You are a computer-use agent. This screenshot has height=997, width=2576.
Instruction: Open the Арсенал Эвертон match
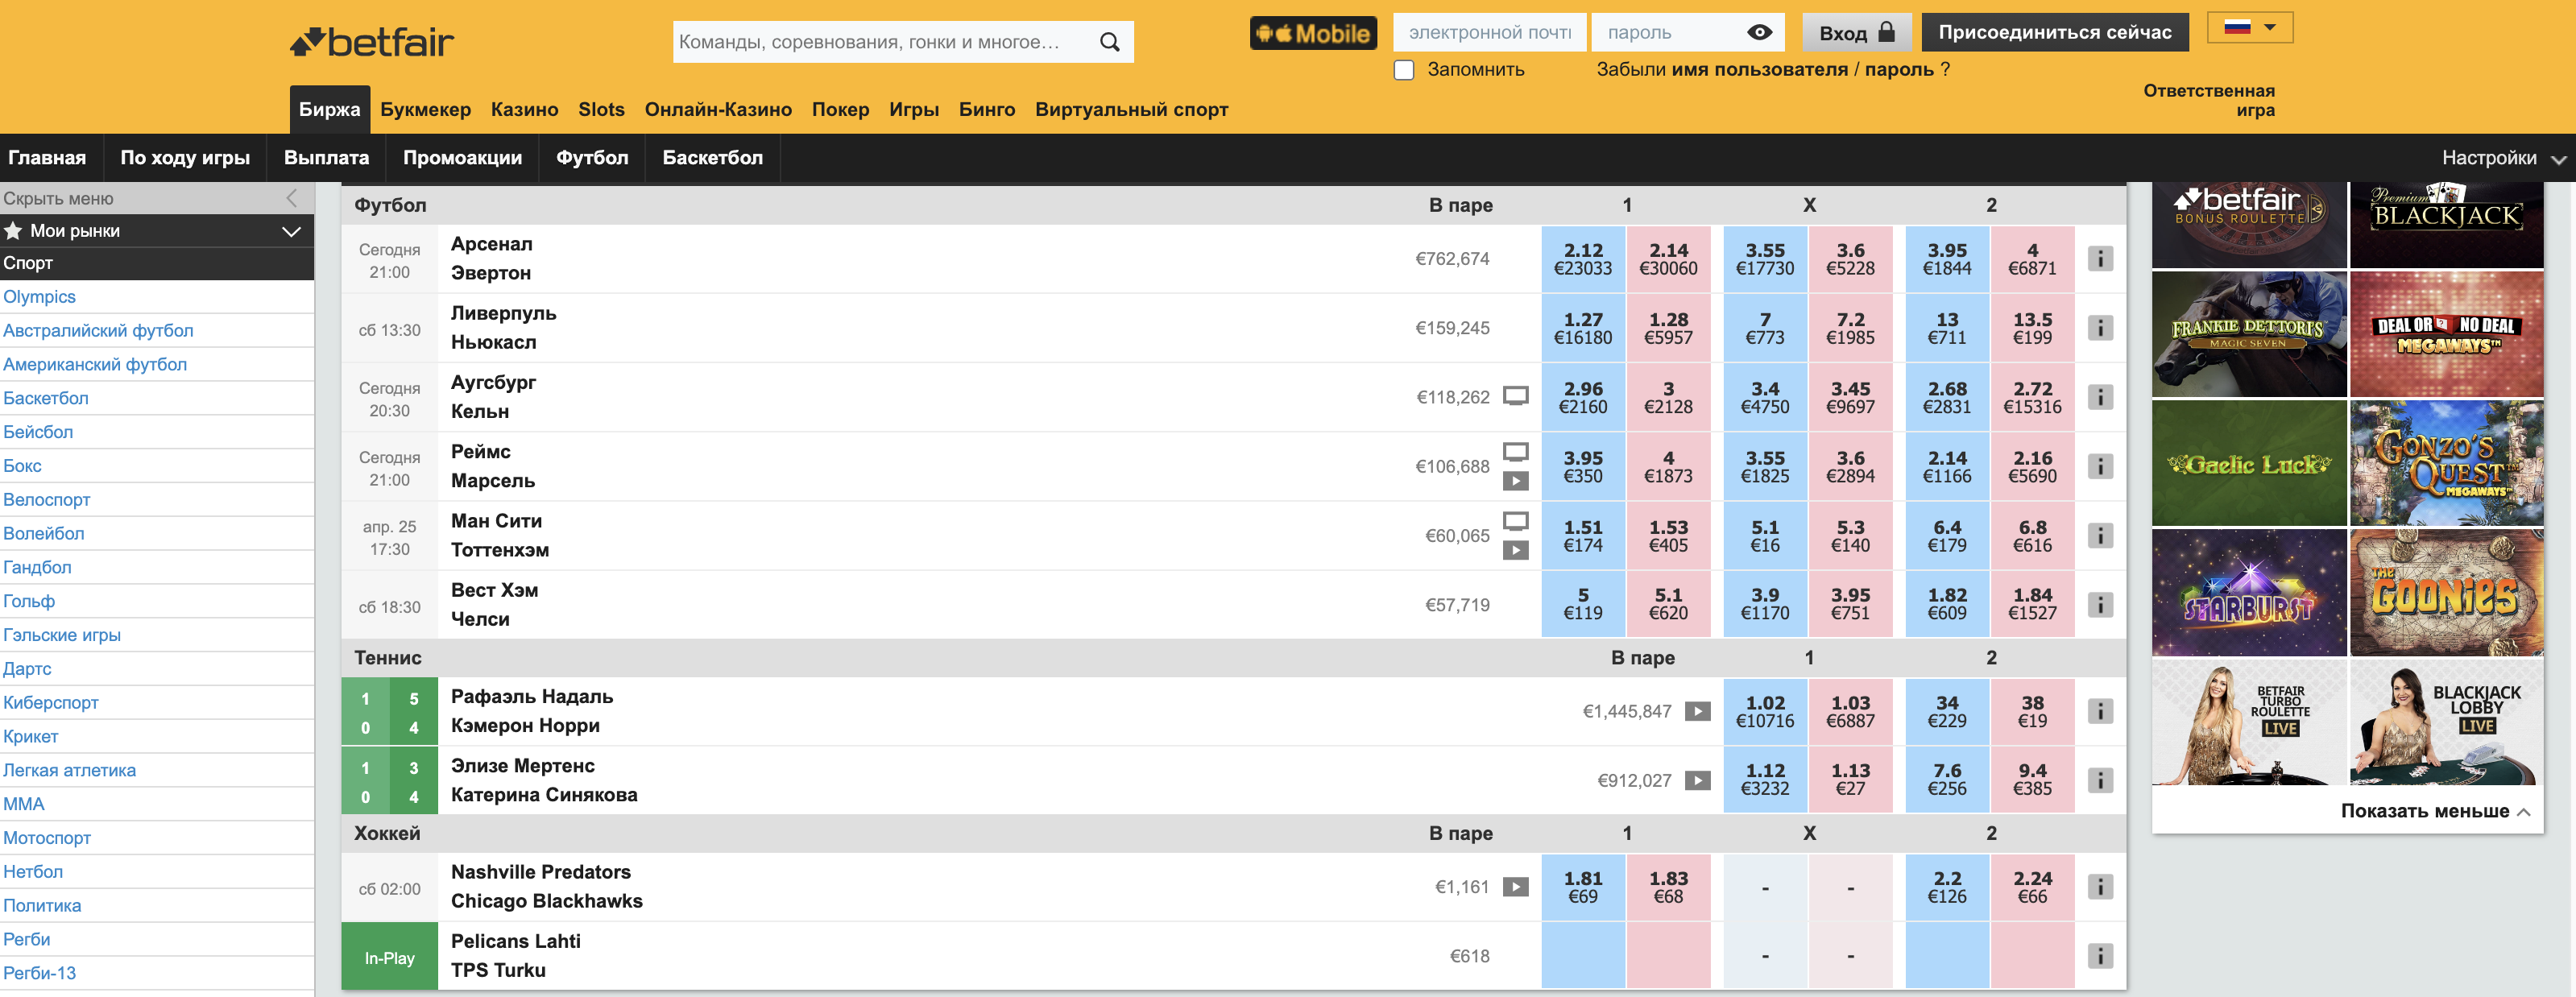[x=491, y=259]
